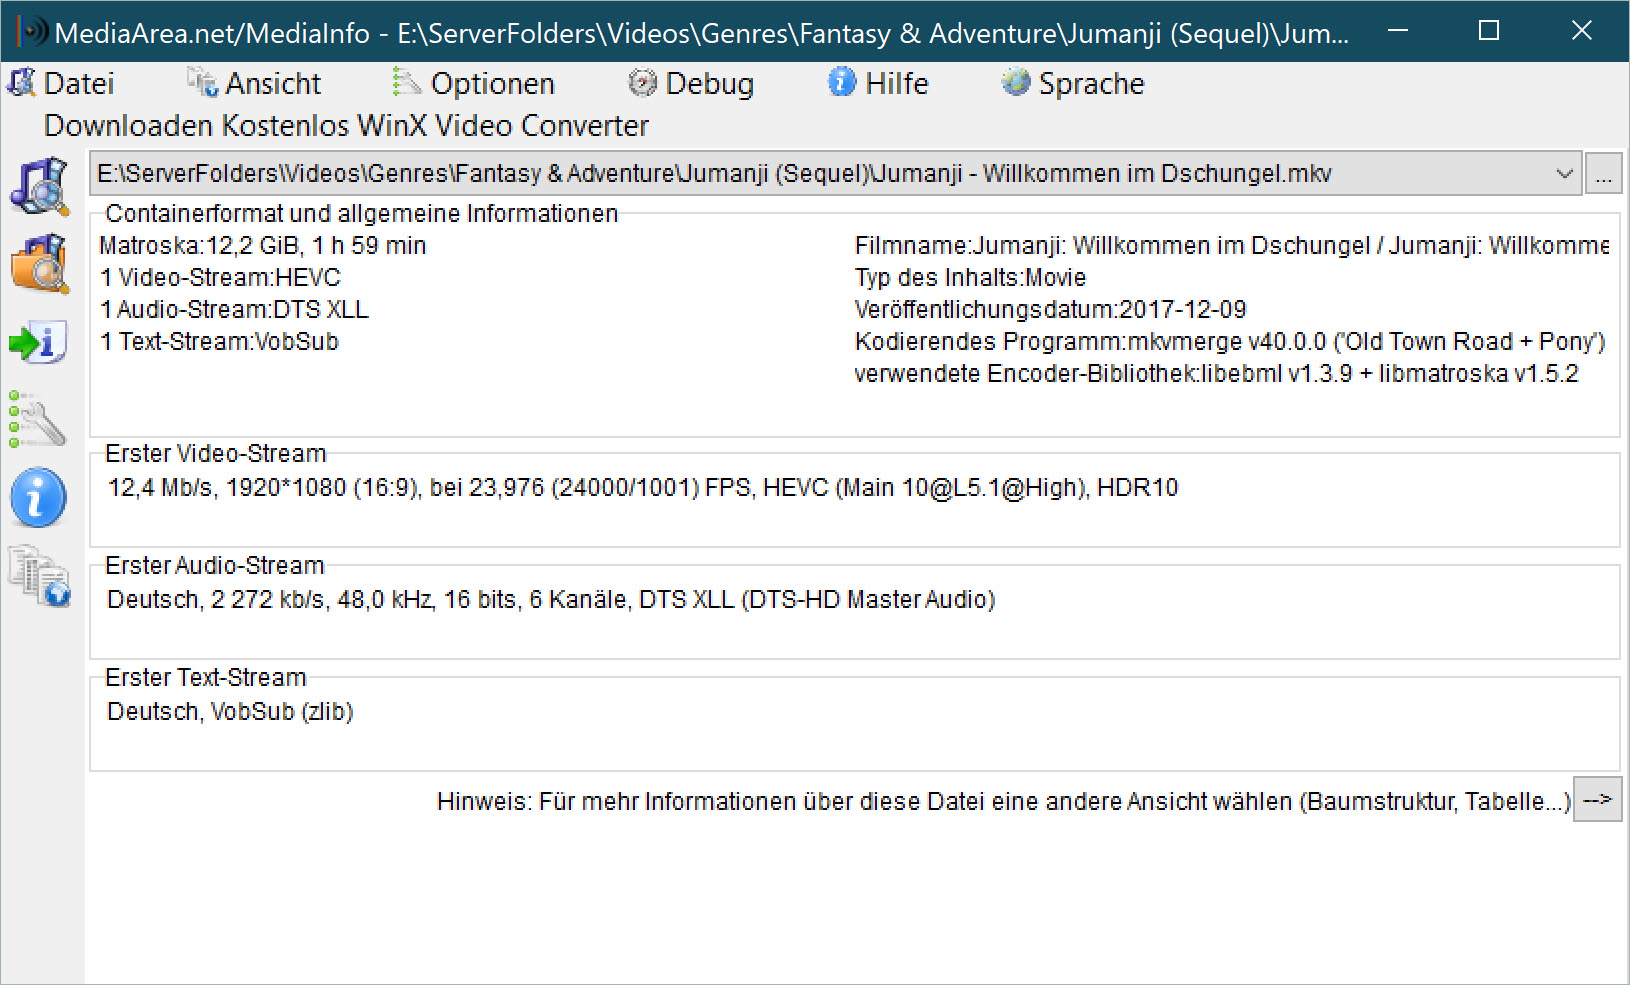The width and height of the screenshot is (1630, 985).
Task: Click the Hinweis text about other views
Action: click(1004, 802)
